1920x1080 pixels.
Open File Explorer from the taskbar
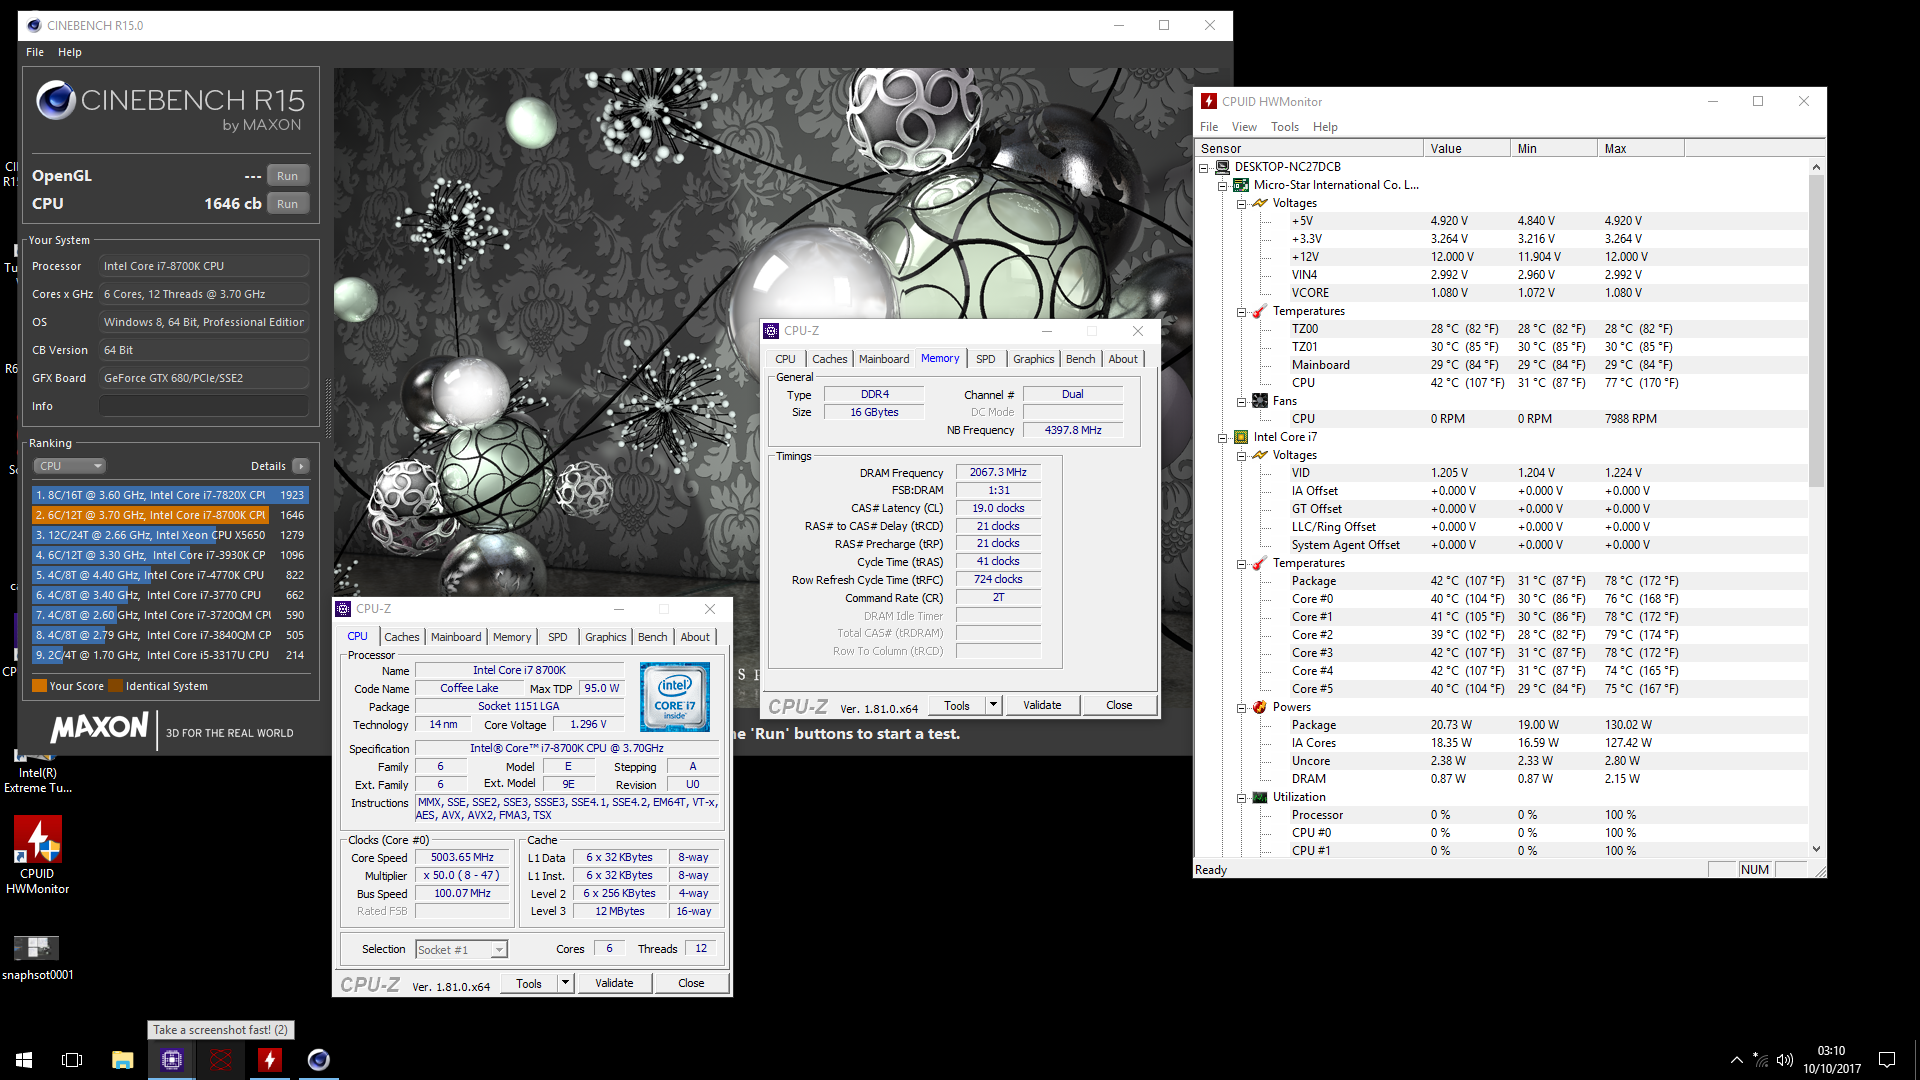(122, 1060)
